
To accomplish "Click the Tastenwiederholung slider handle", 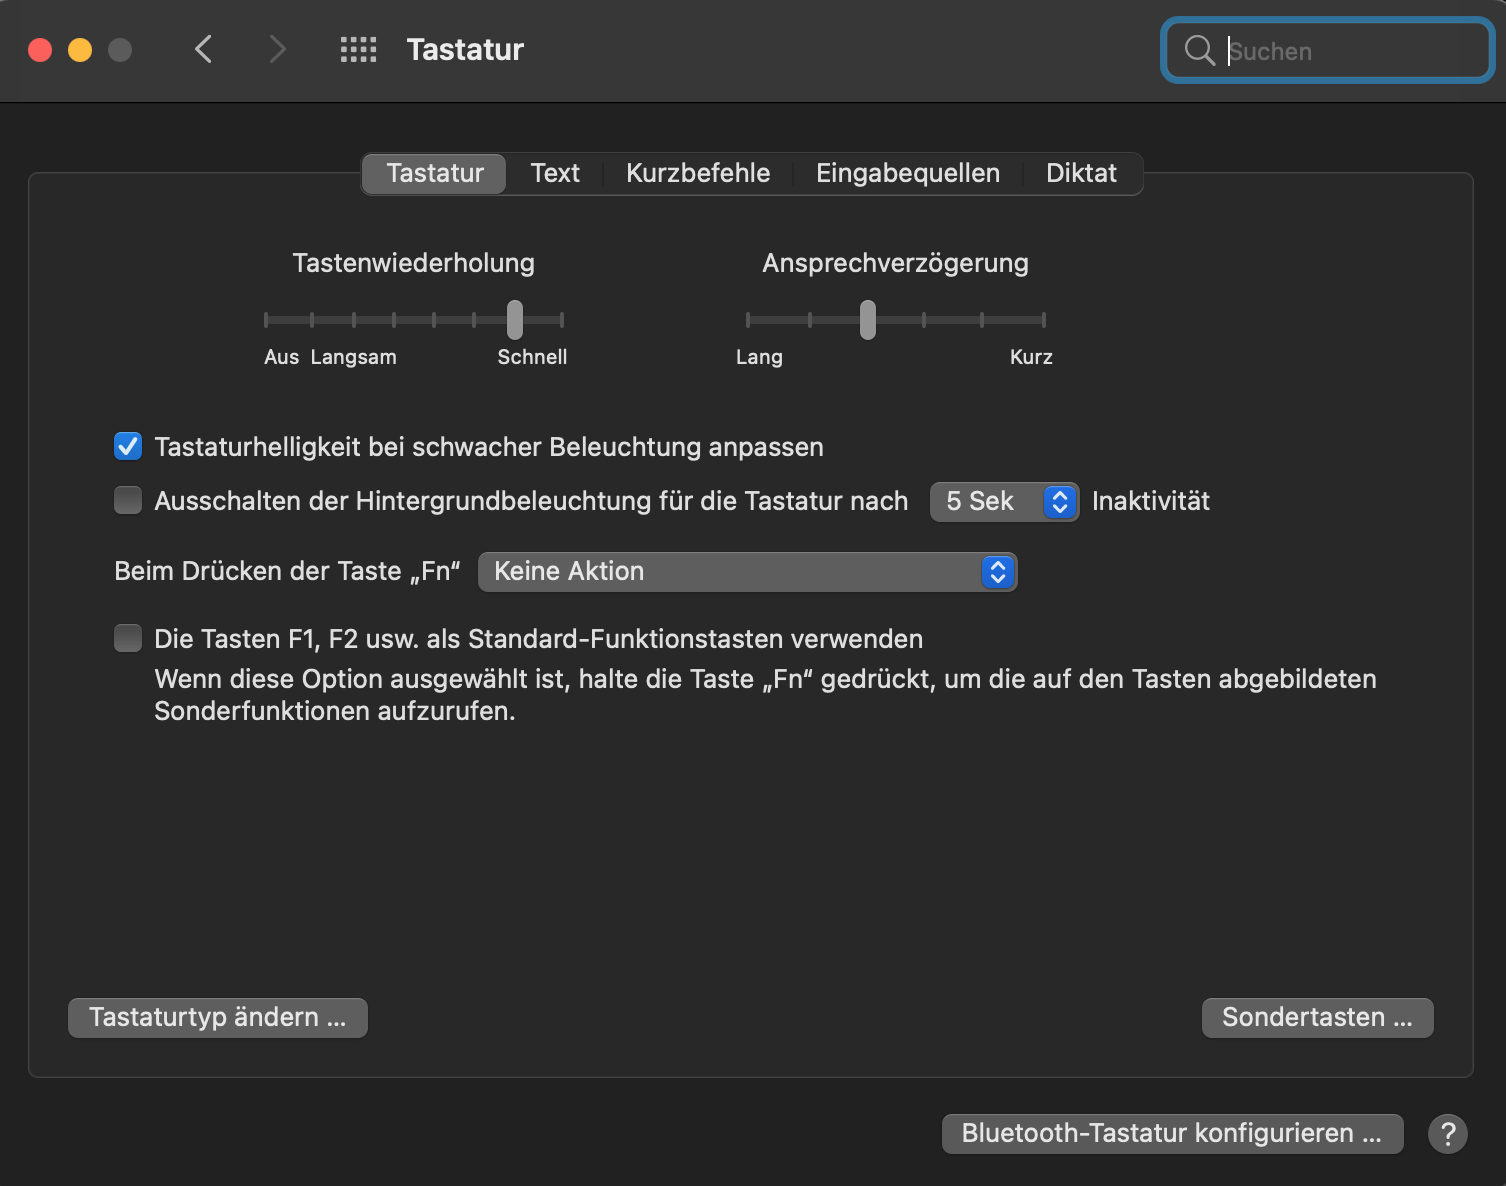I will 514,320.
